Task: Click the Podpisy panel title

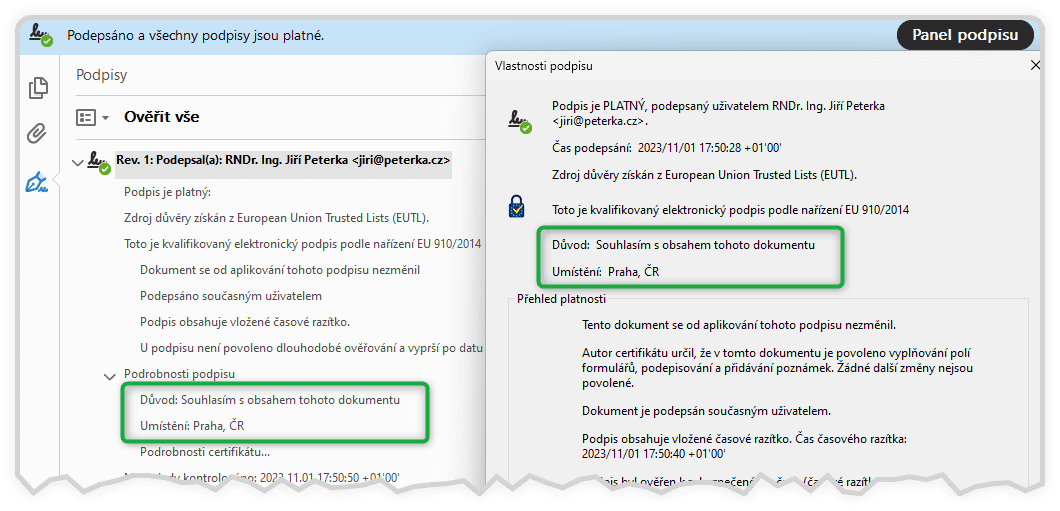Action: [x=102, y=75]
